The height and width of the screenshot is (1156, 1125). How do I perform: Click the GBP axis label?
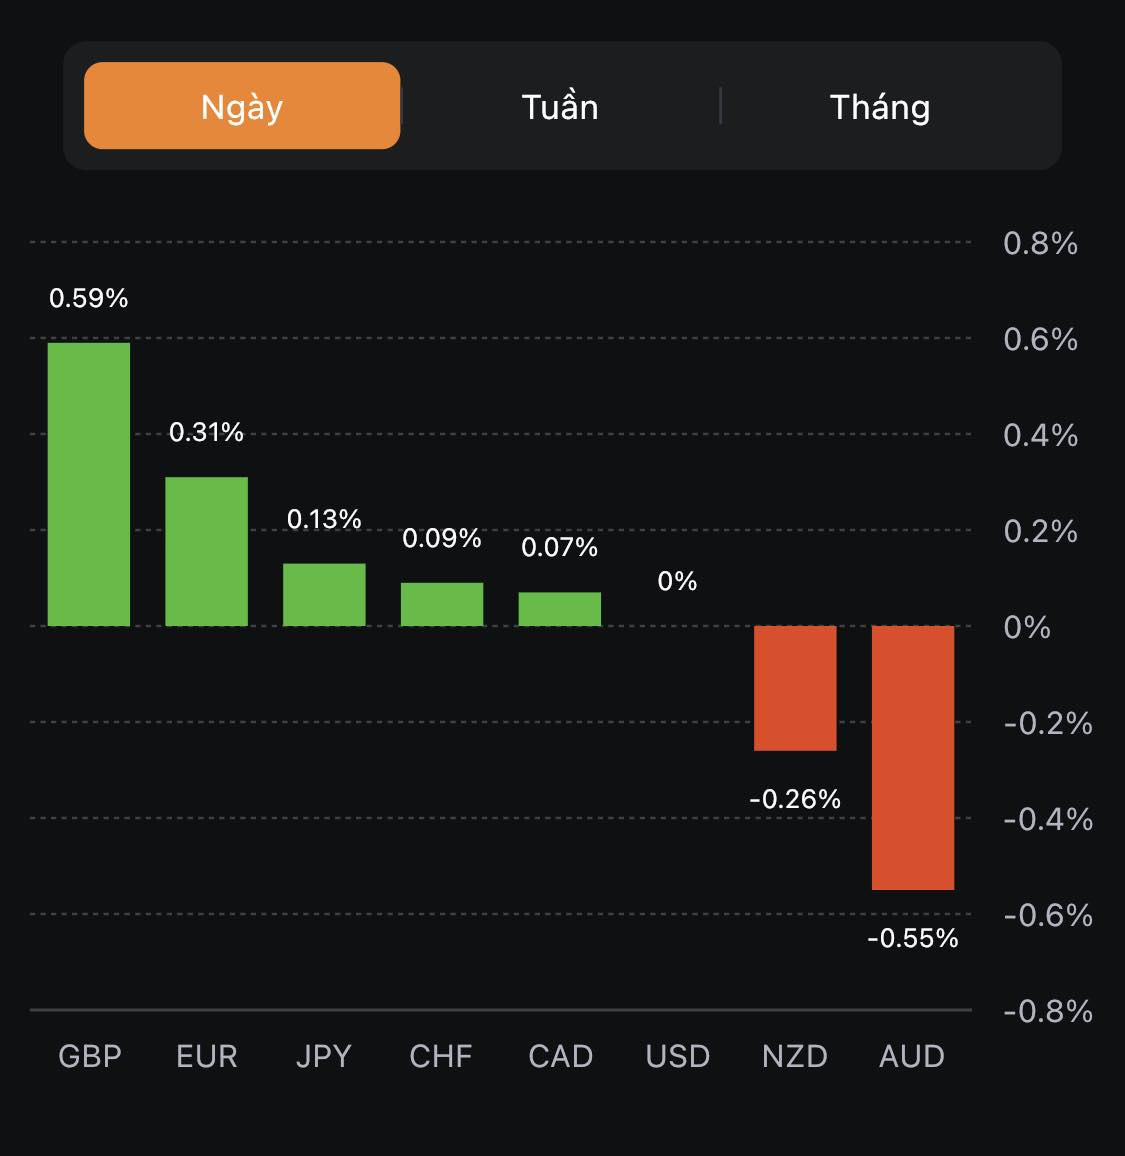(90, 1056)
